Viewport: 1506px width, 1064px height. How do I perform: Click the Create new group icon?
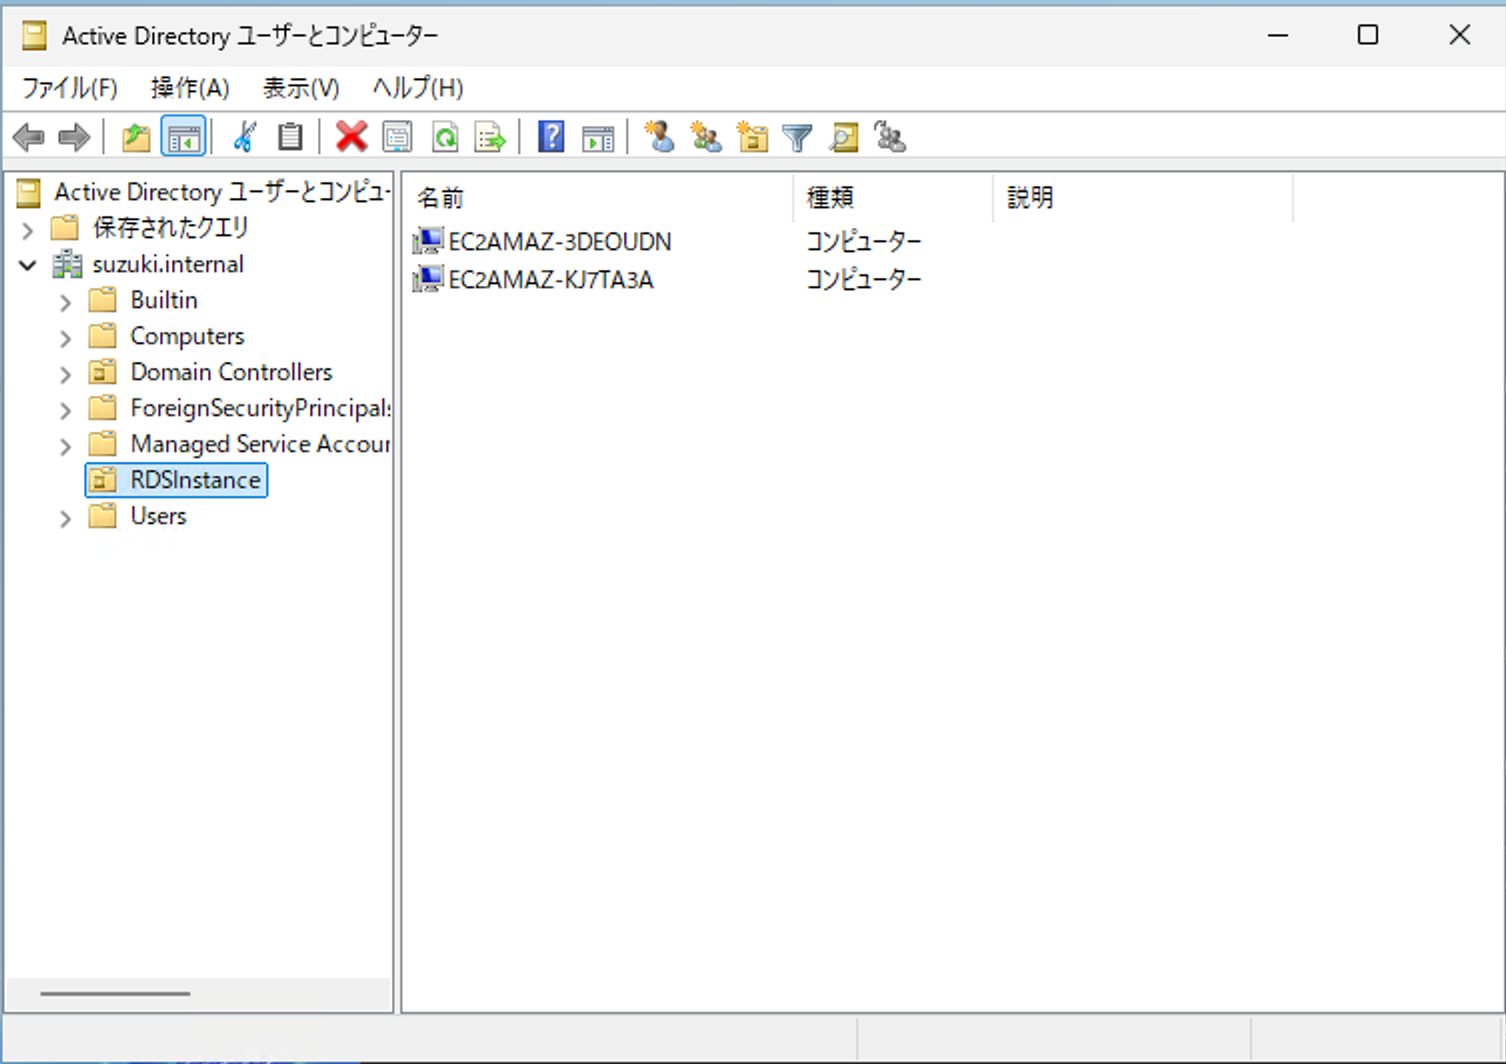(706, 137)
